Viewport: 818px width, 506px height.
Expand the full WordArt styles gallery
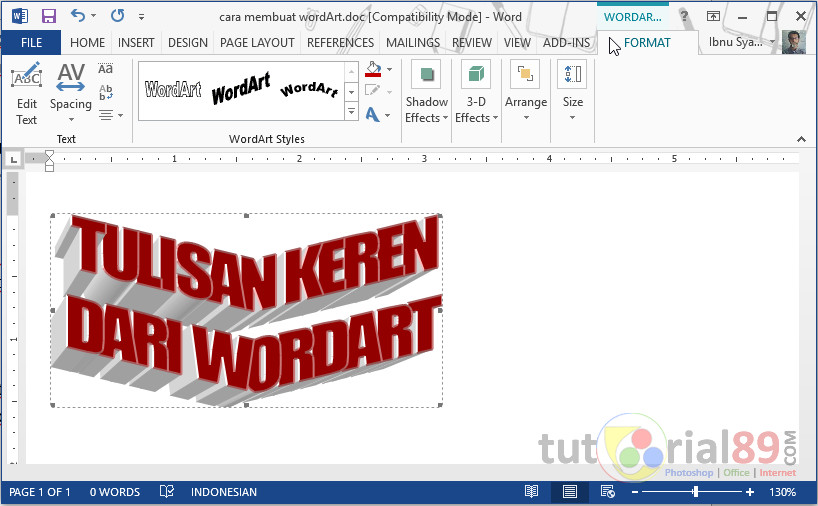pyautogui.click(x=352, y=111)
